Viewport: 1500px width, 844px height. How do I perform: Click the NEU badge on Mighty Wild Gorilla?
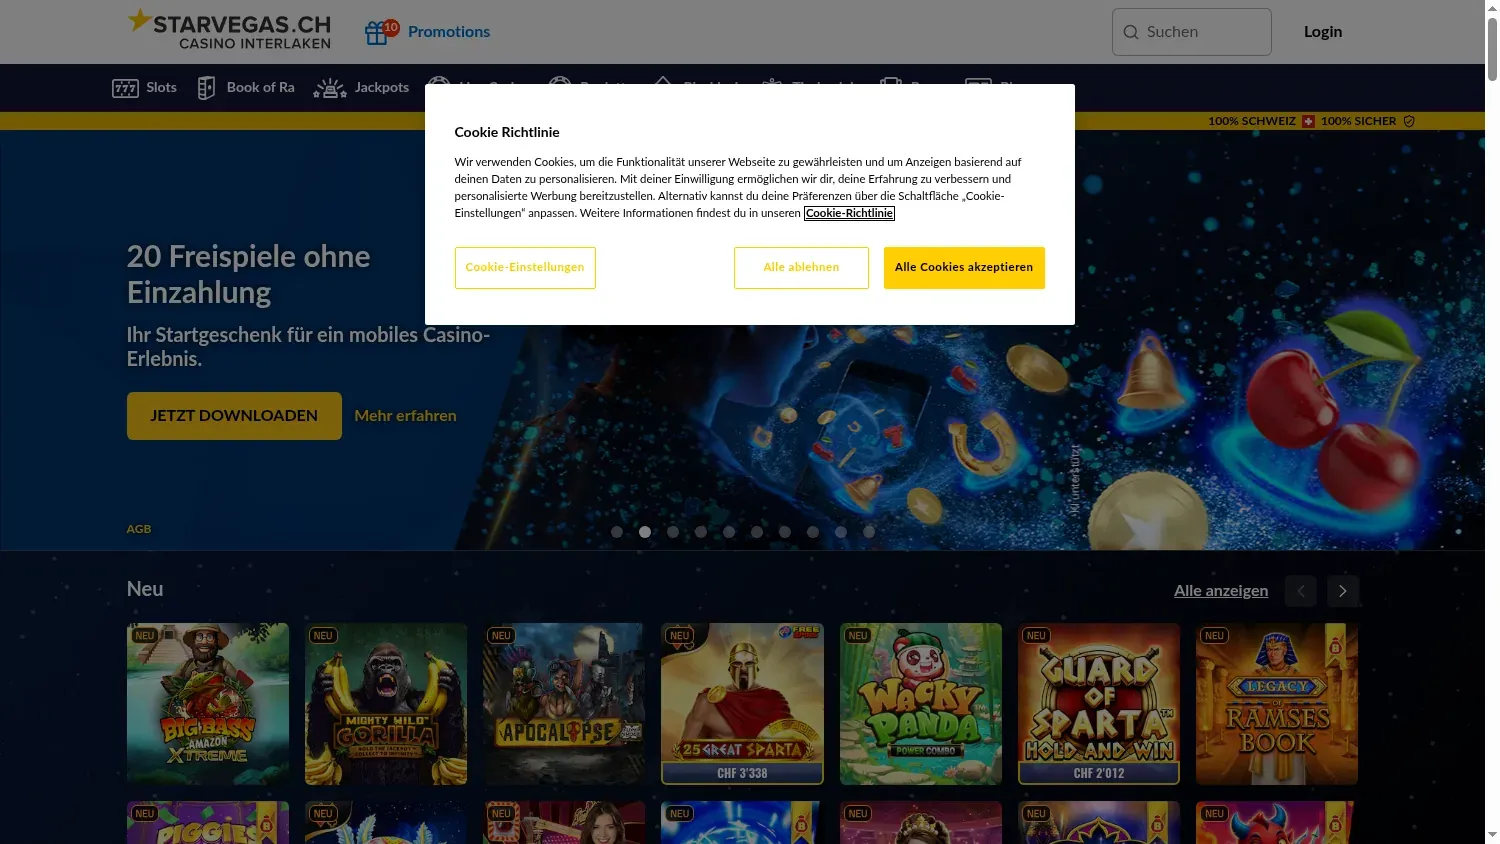(323, 636)
